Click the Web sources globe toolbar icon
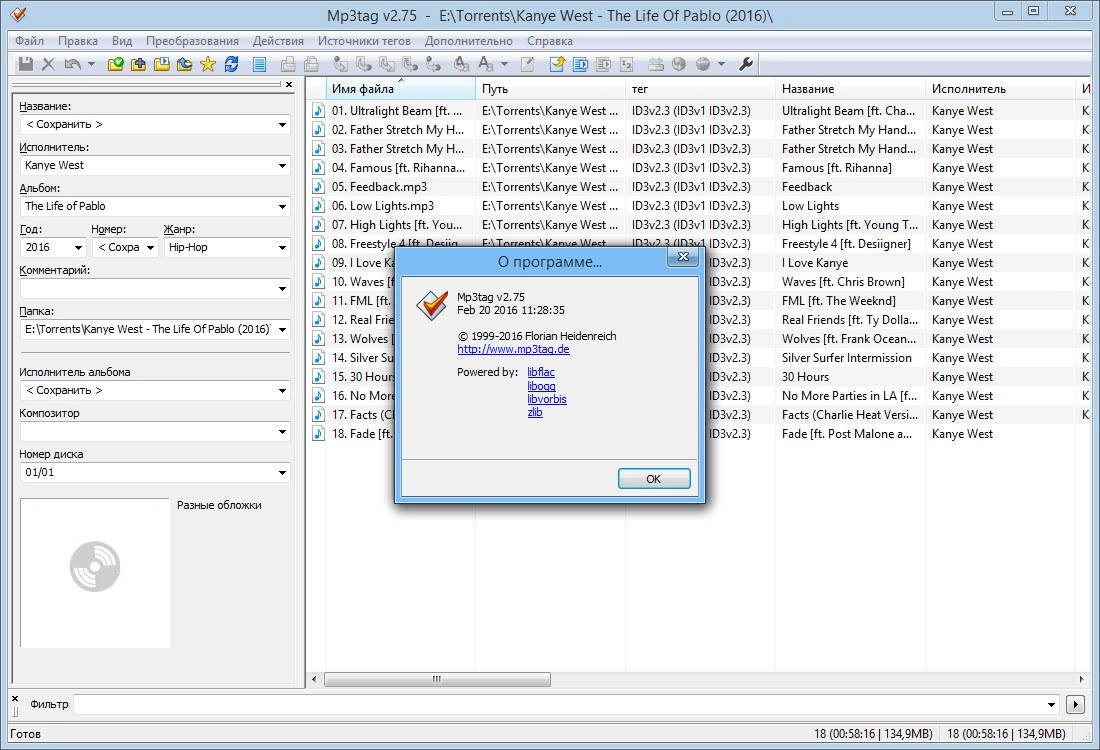The width and height of the screenshot is (1100, 750). [703, 65]
